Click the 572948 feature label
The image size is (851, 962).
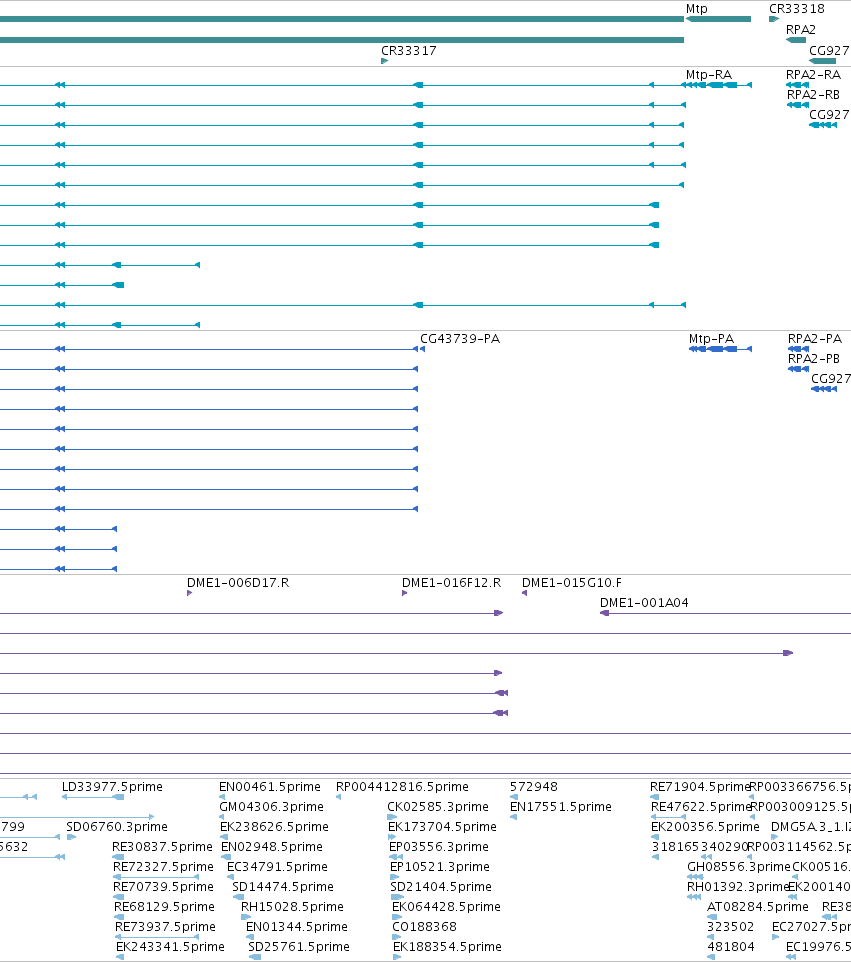tap(534, 787)
